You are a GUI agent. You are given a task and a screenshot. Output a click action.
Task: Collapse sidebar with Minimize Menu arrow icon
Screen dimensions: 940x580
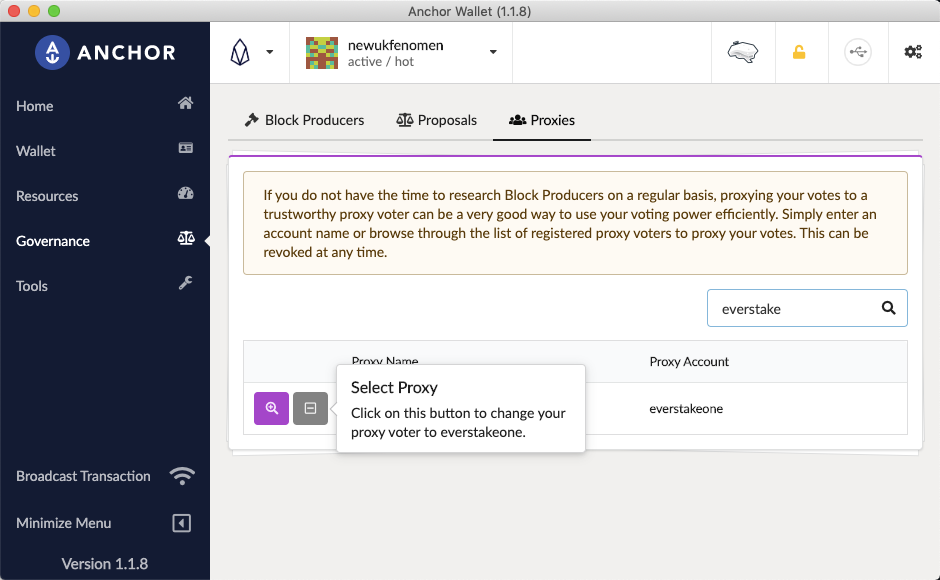pyautogui.click(x=182, y=523)
